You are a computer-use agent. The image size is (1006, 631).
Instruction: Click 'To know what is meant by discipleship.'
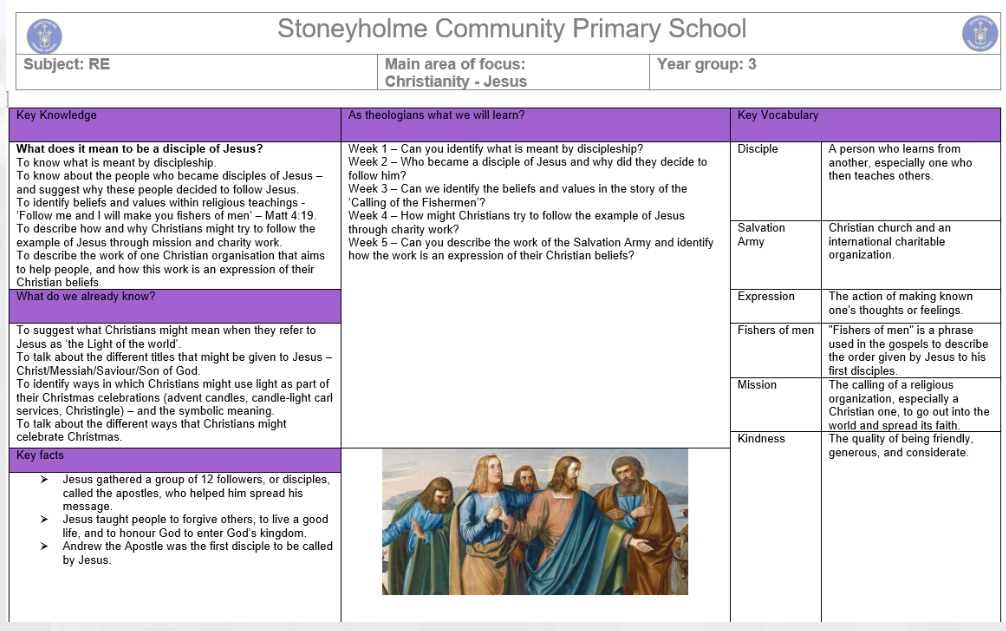116,163
